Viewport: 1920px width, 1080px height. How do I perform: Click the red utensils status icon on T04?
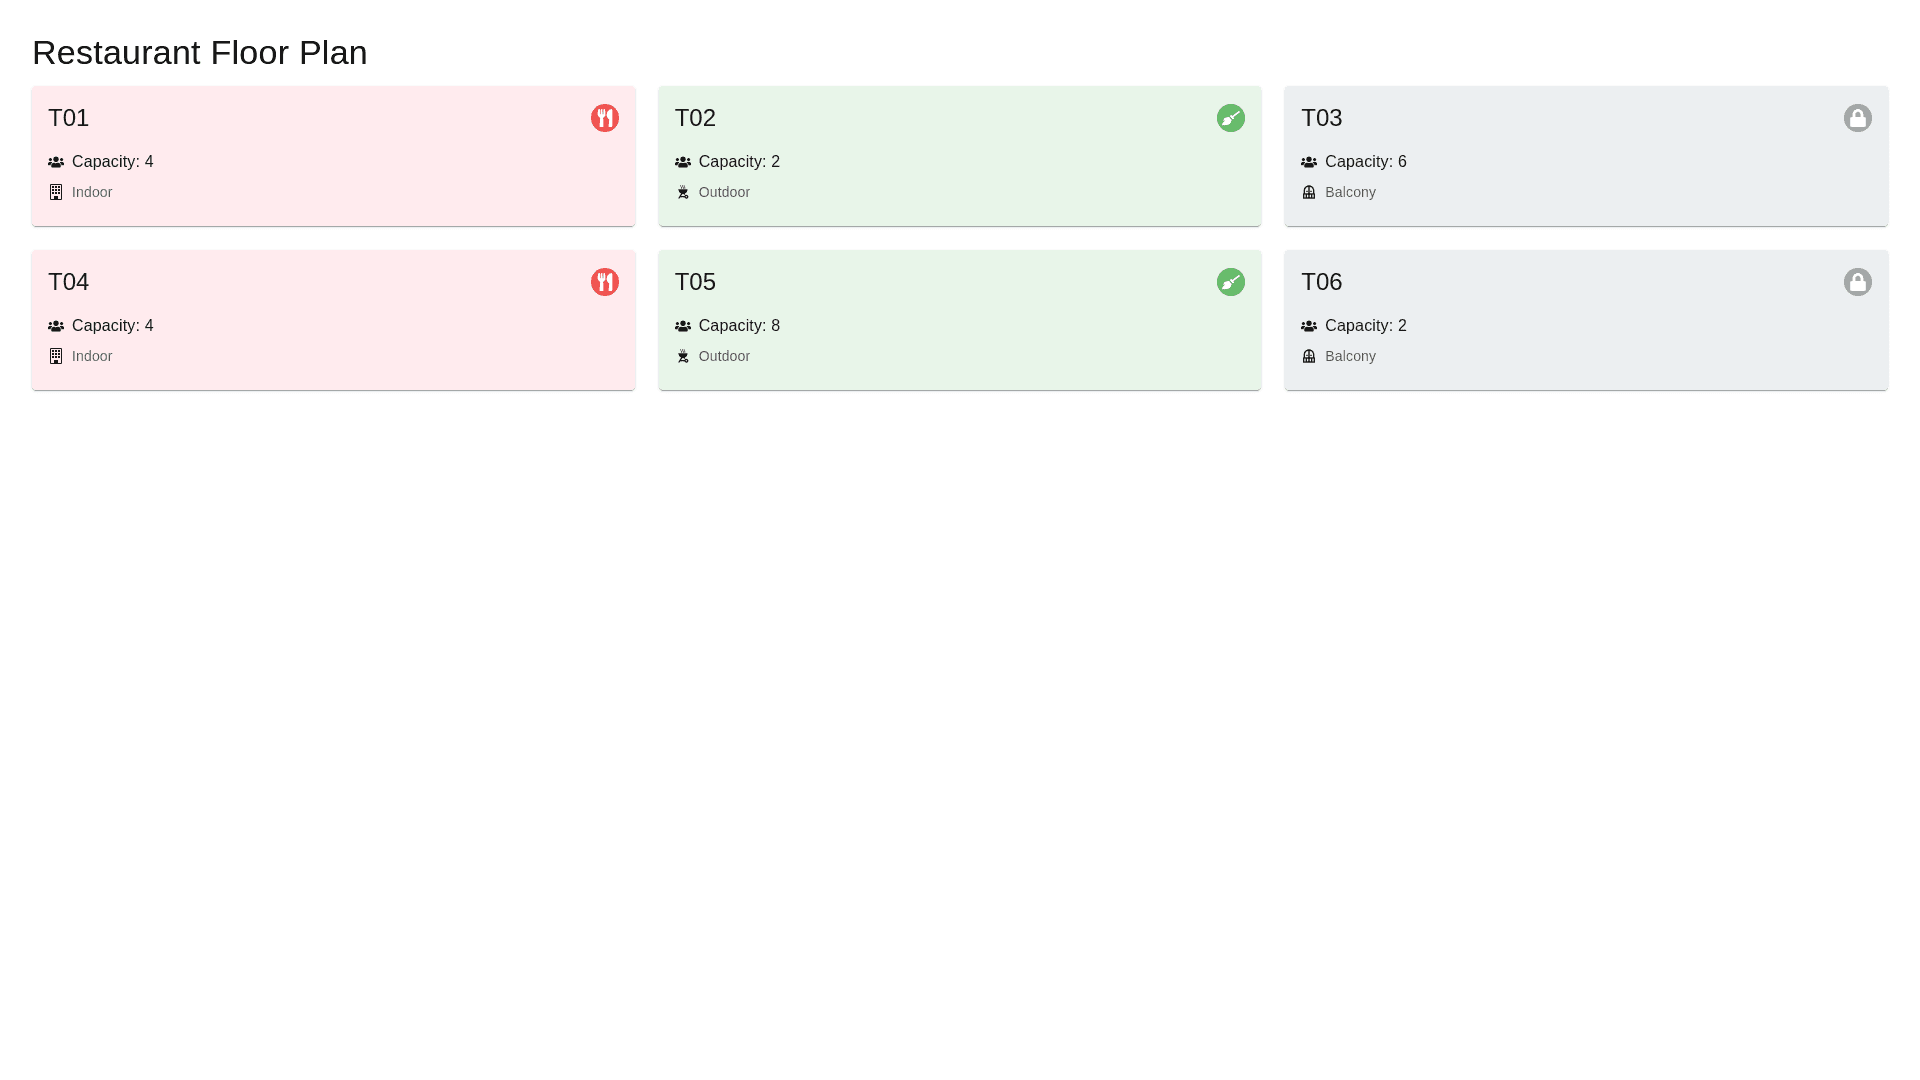(x=604, y=282)
